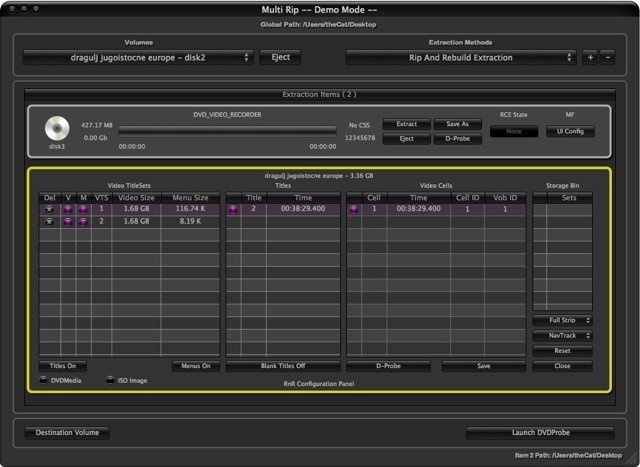Open the UI Config button
The image size is (640, 467).
point(570,131)
